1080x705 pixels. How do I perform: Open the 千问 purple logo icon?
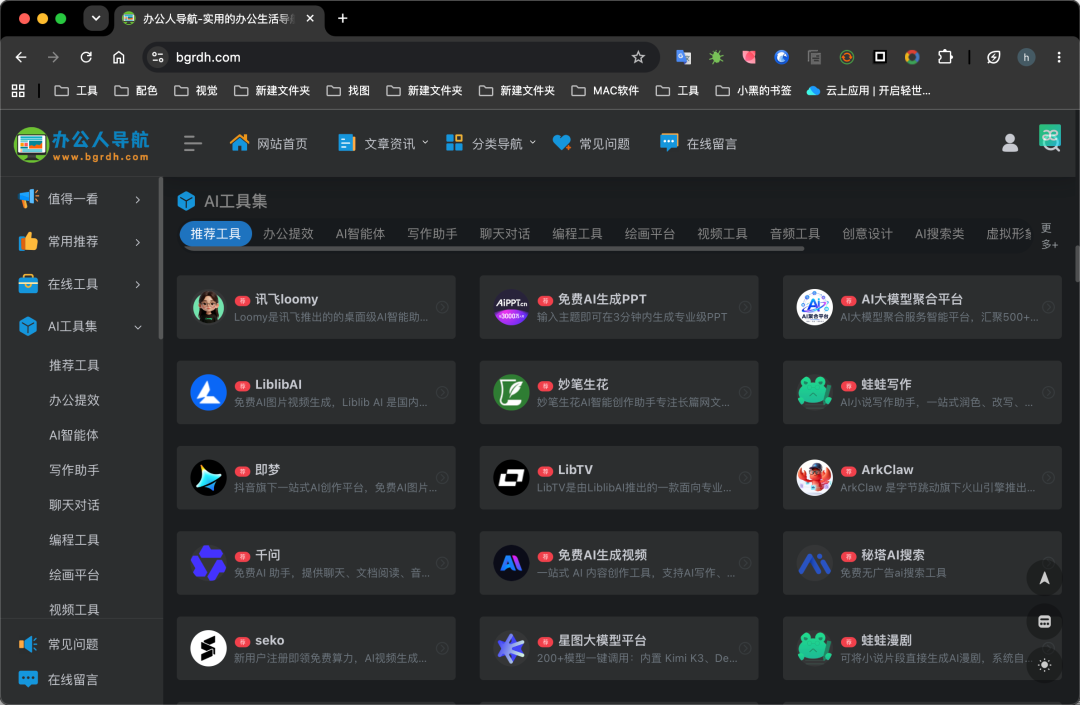pos(208,563)
